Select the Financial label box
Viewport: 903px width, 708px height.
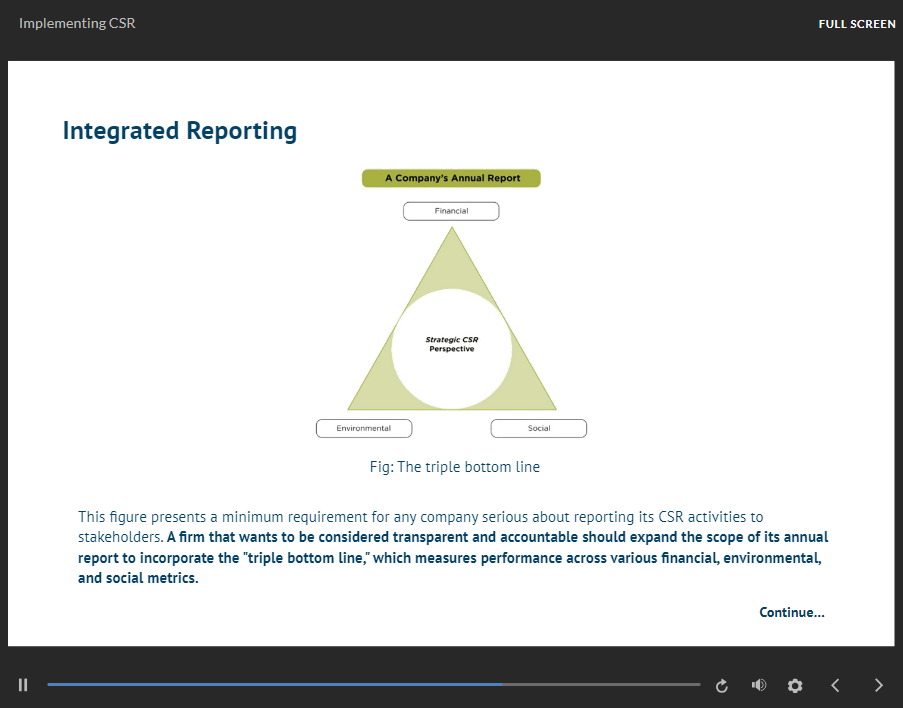tap(452, 211)
